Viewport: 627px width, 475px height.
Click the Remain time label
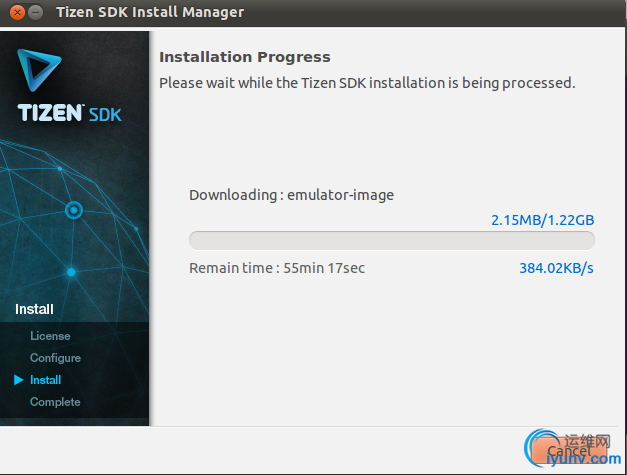277,268
